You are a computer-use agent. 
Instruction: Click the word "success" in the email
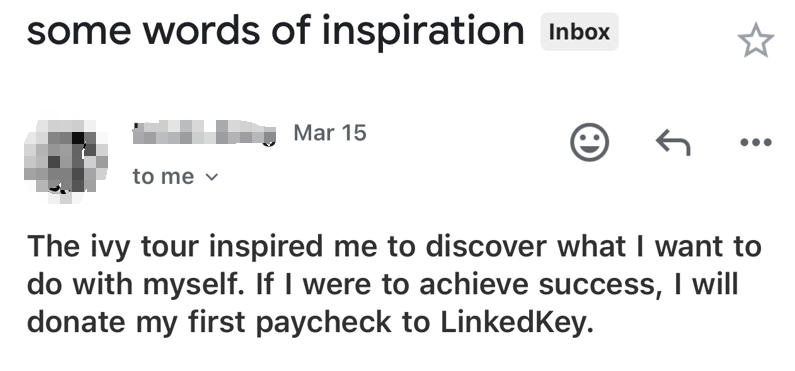596,286
